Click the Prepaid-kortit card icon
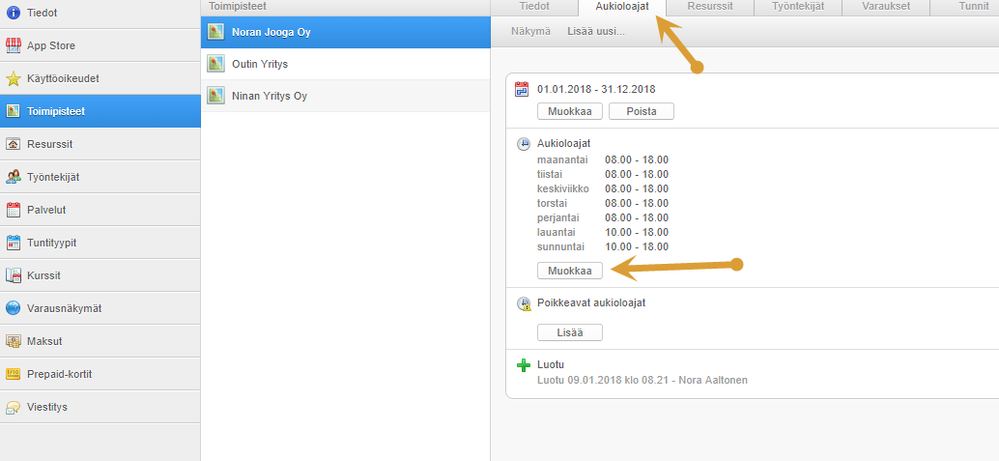Viewport: 999px width, 461px height. tap(13, 374)
